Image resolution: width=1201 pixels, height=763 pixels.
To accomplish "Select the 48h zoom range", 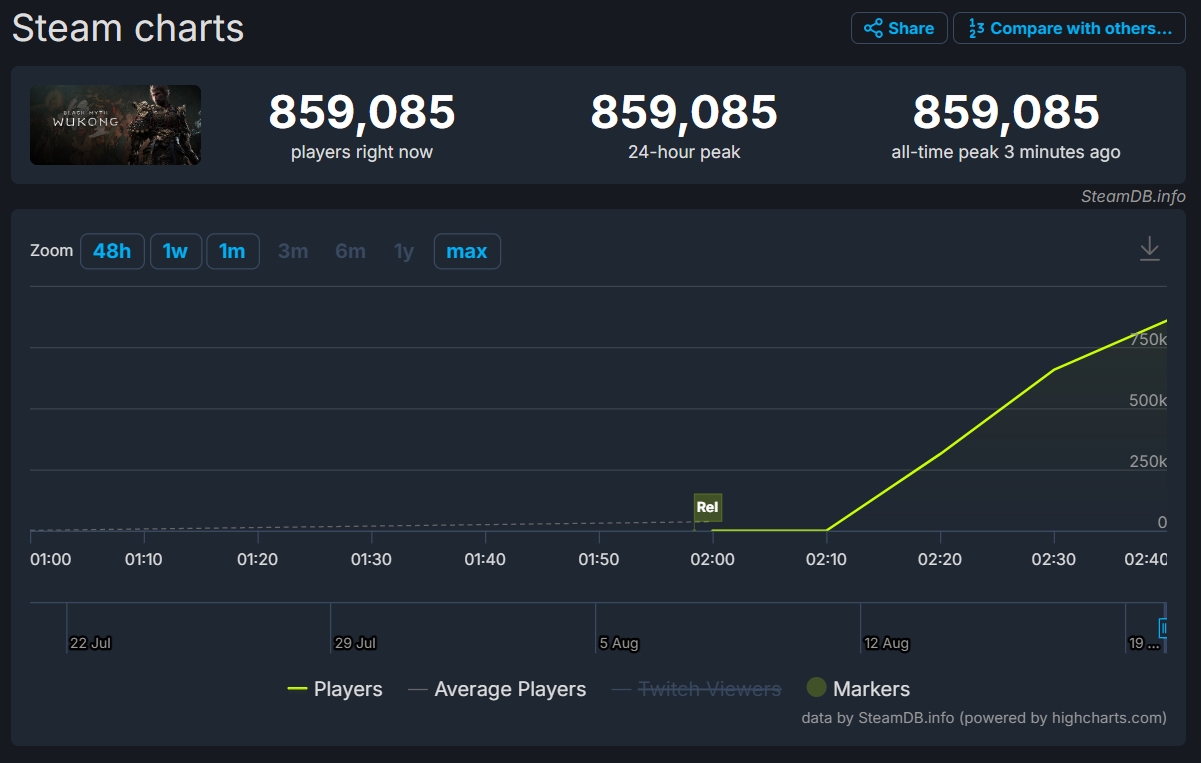I will tap(112, 251).
